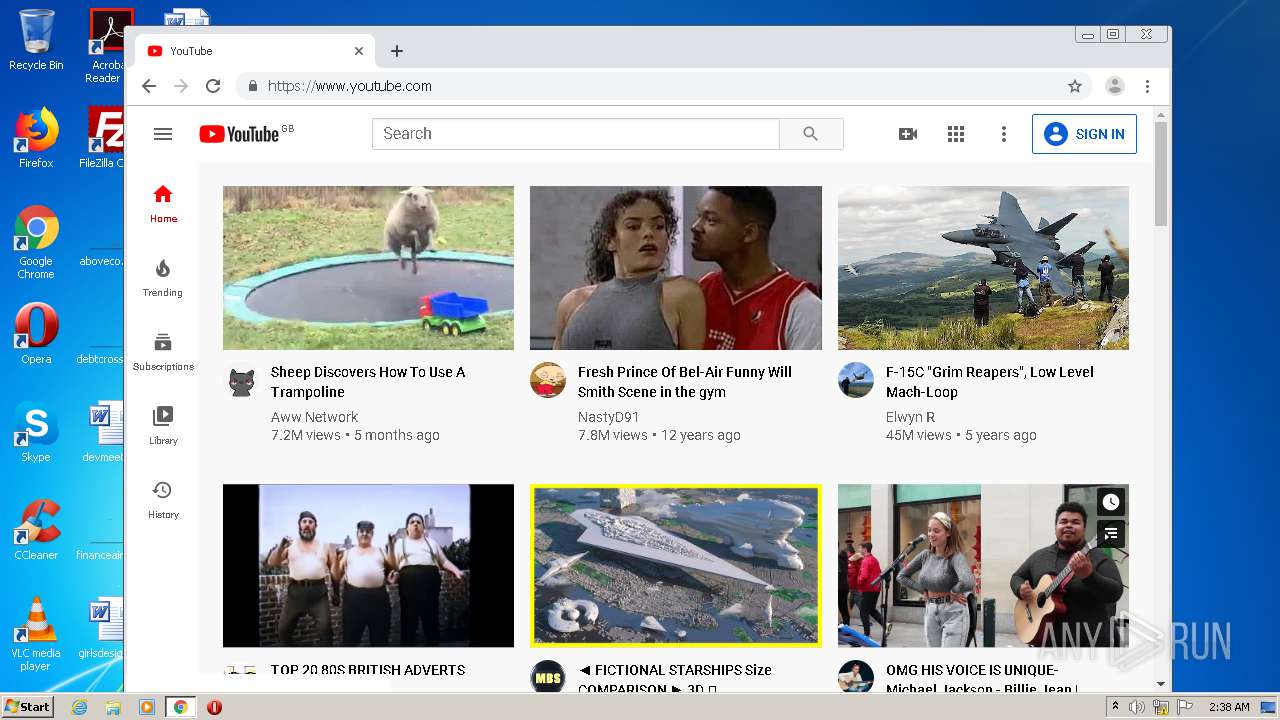Launch Internet Explorer from taskbar

[79, 707]
